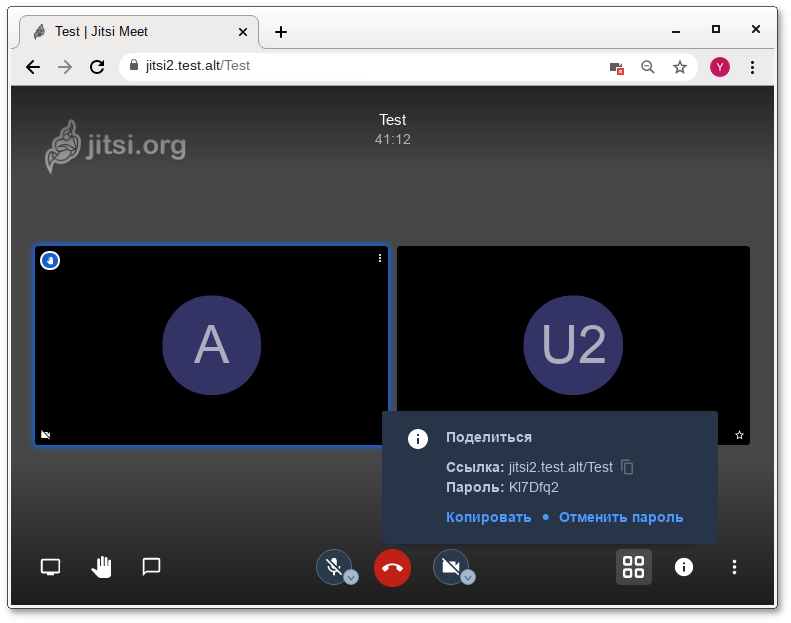Go back to previous page in browser
This screenshot has width=791, height=623.
(33, 67)
